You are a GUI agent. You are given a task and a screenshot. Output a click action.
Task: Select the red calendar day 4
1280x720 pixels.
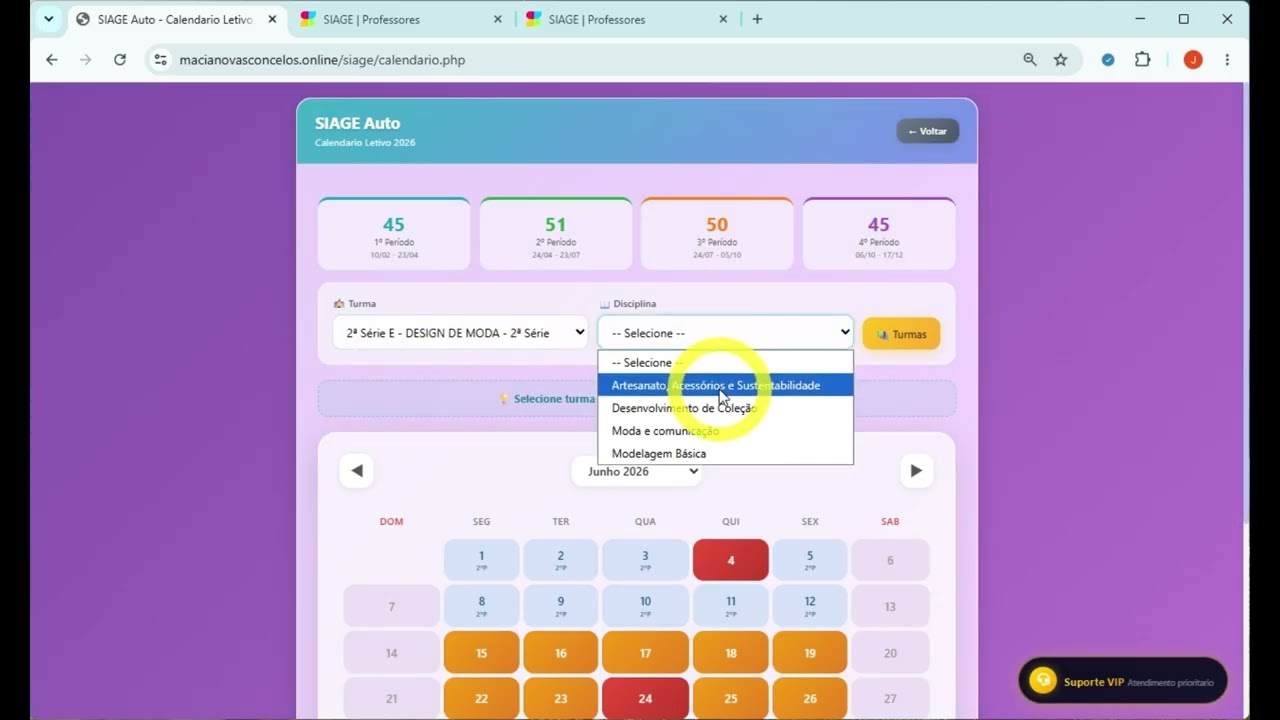click(x=731, y=560)
